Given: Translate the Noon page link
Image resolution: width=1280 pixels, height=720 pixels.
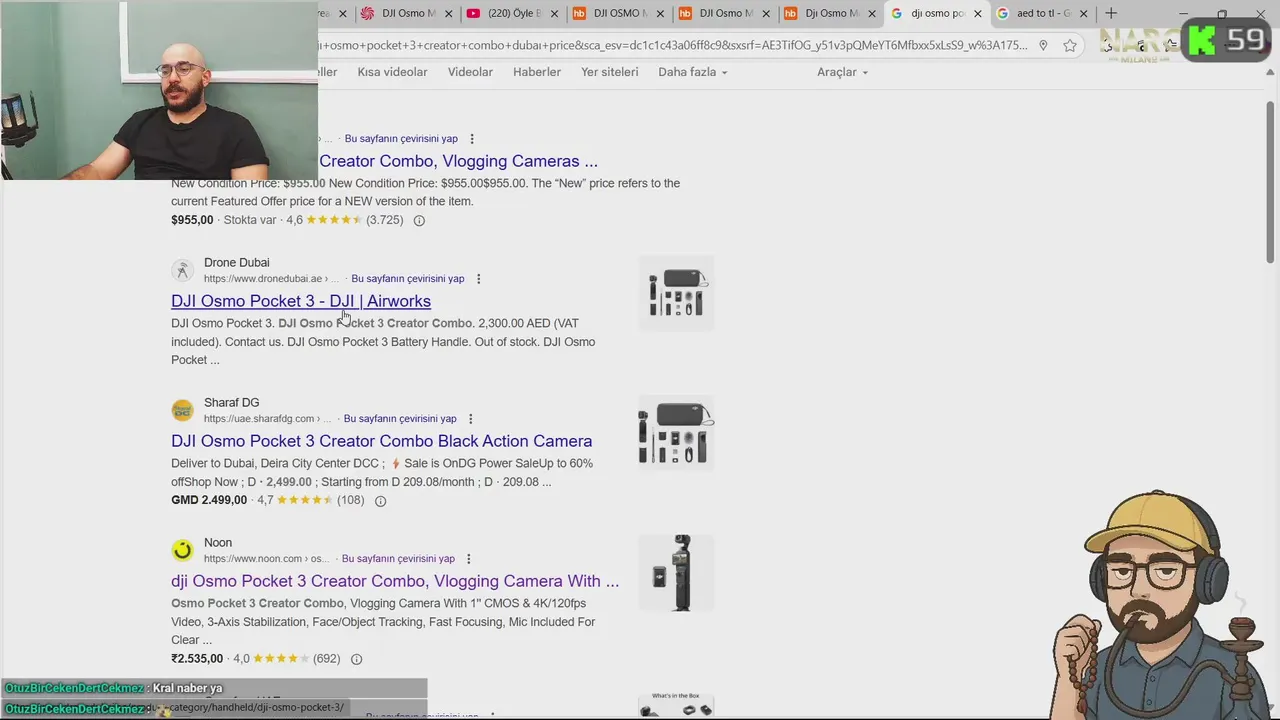Looking at the screenshot, I should [x=398, y=559].
